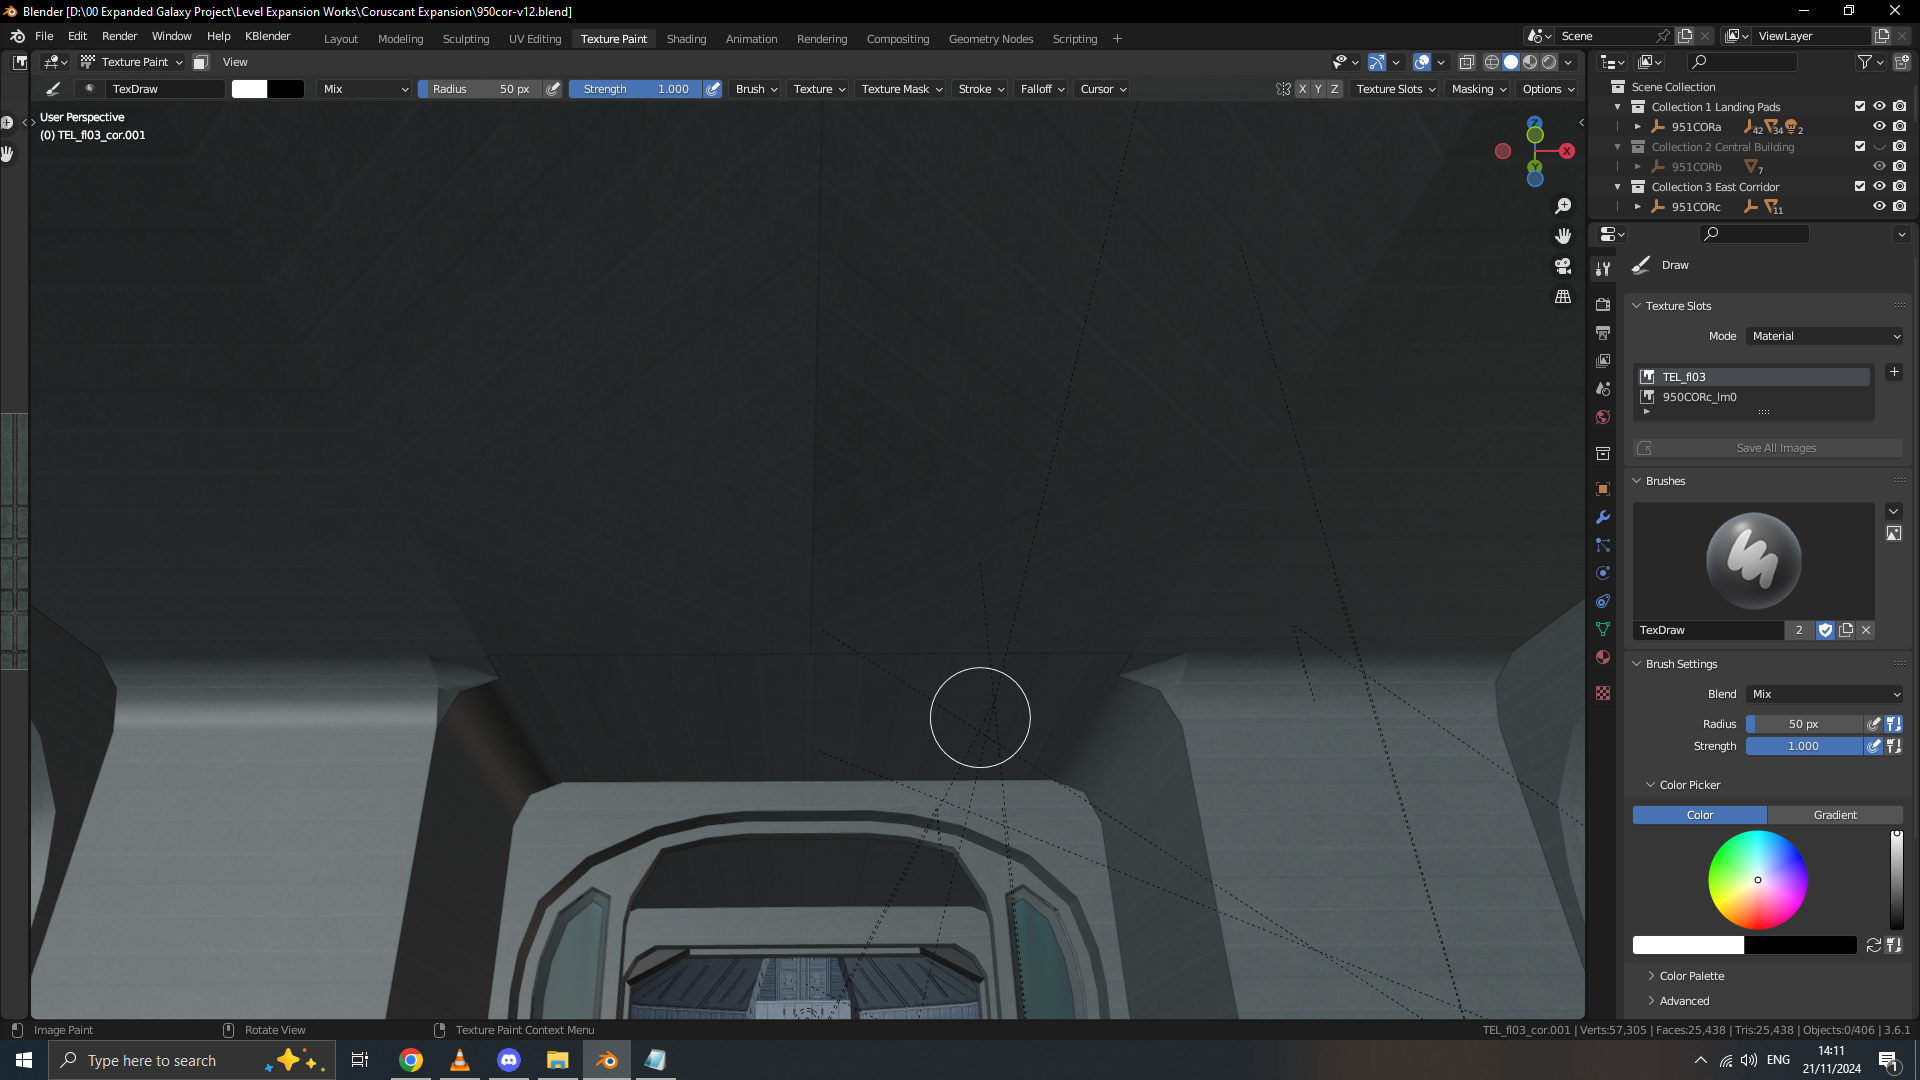
Task: Open the Object Data properties tab
Action: click(1603, 629)
